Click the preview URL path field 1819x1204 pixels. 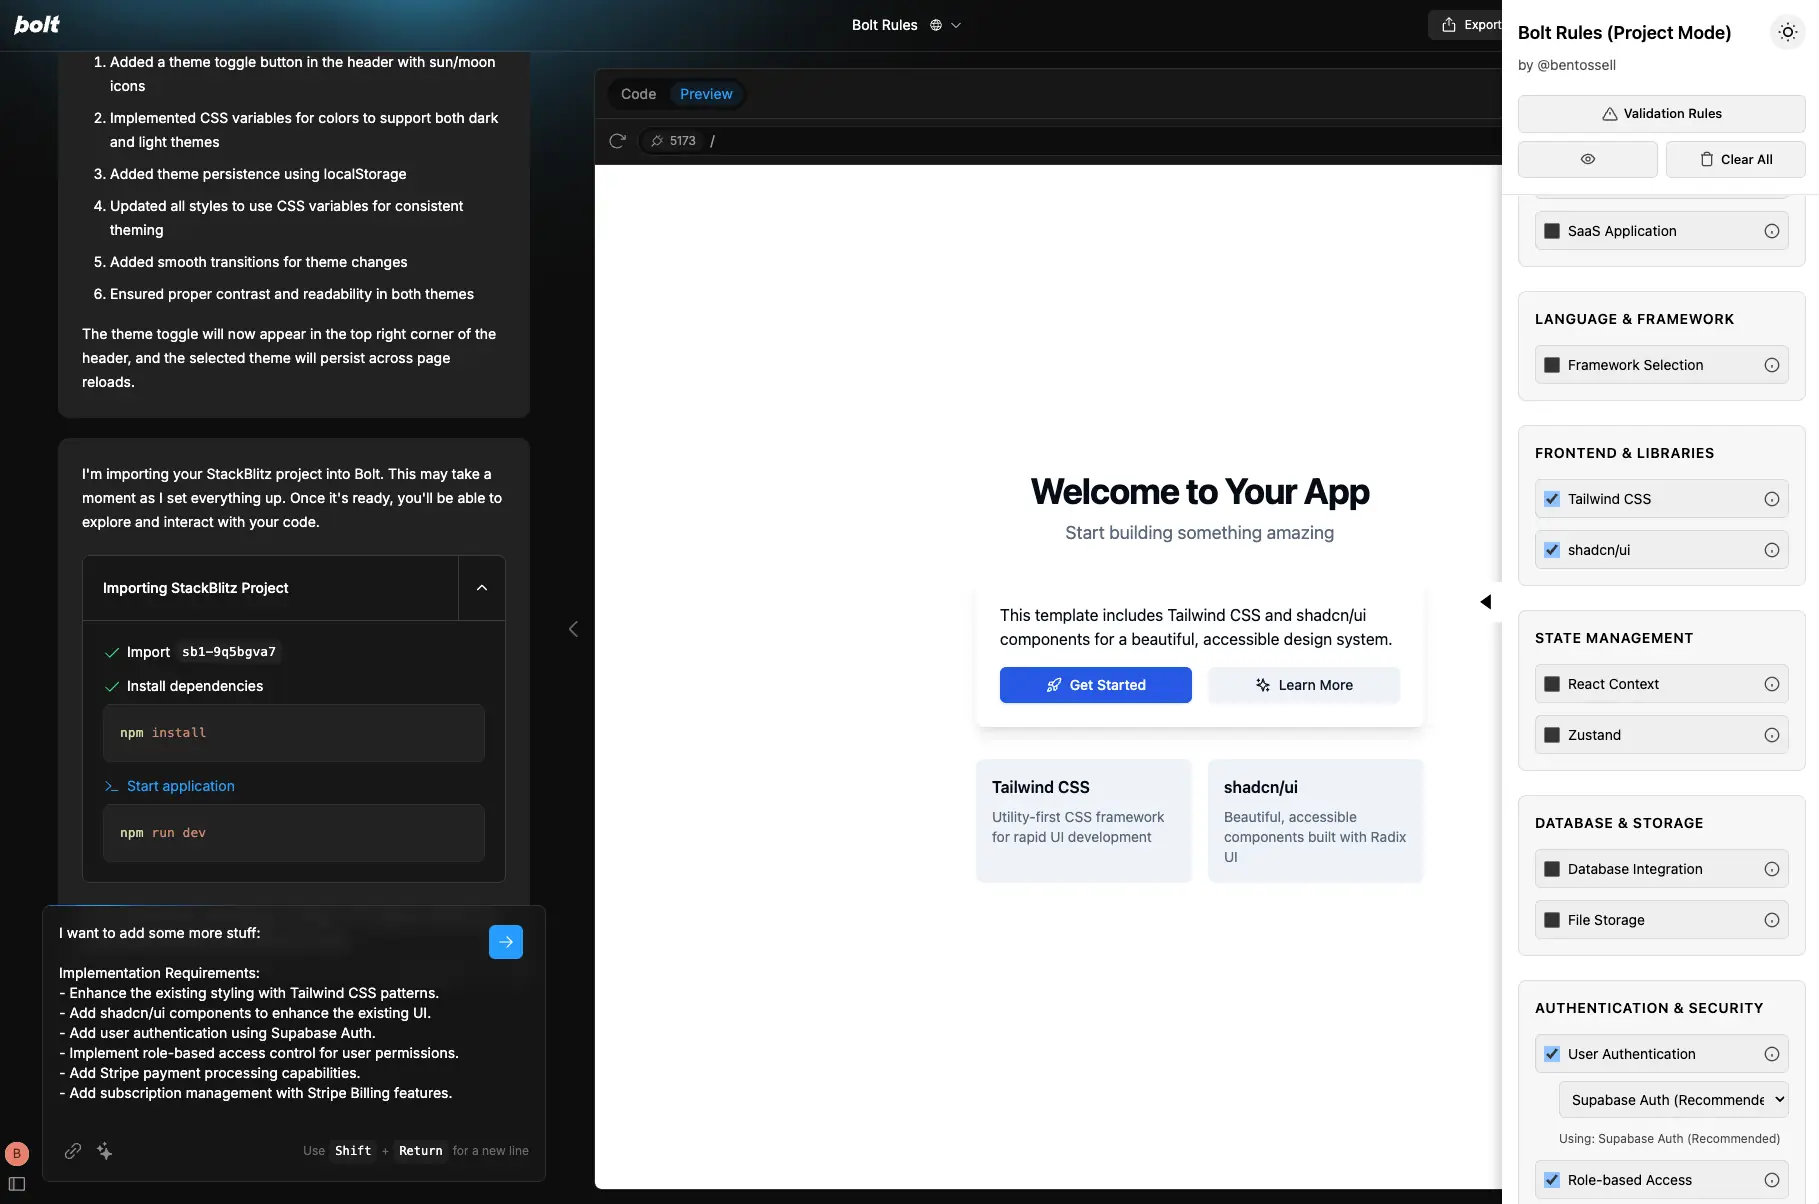click(x=1100, y=141)
